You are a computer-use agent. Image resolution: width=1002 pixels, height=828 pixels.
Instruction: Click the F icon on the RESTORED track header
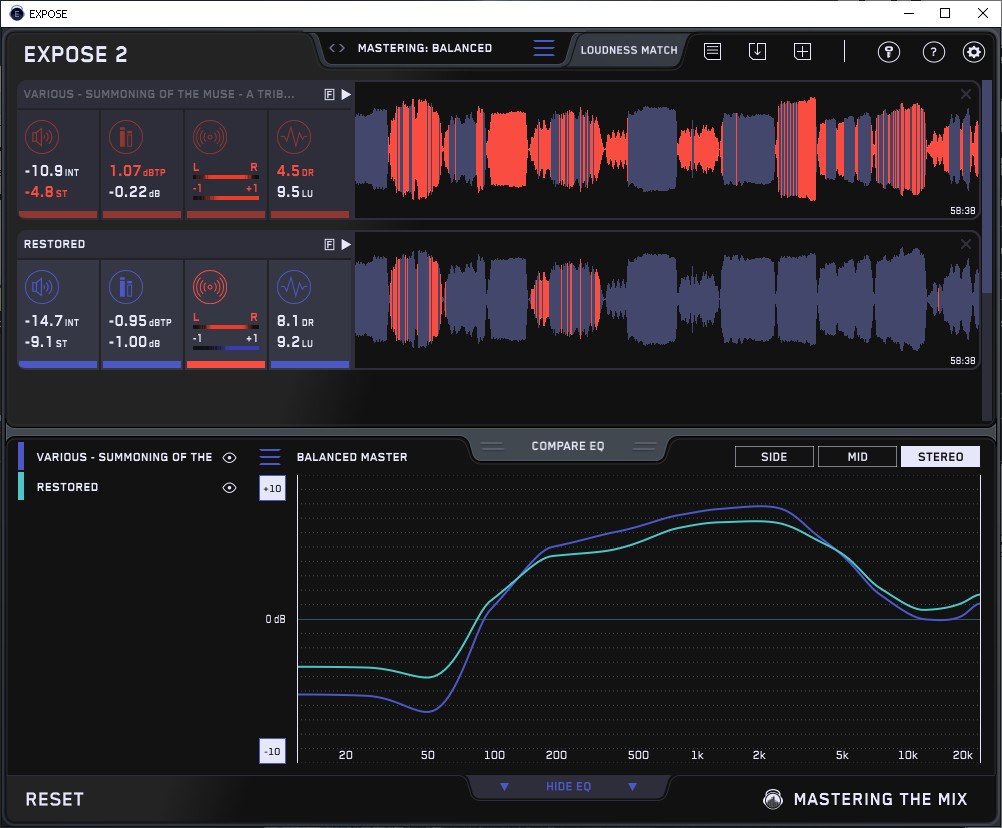pyautogui.click(x=330, y=245)
